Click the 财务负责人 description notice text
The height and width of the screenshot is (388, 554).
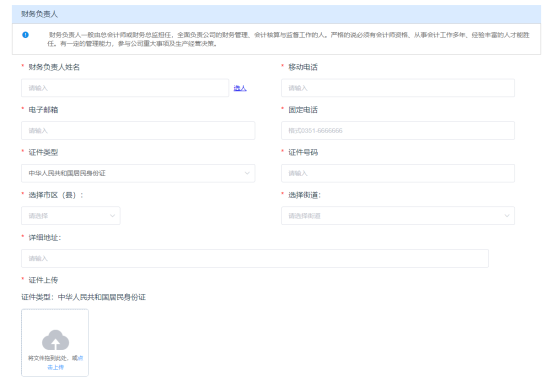(288, 39)
